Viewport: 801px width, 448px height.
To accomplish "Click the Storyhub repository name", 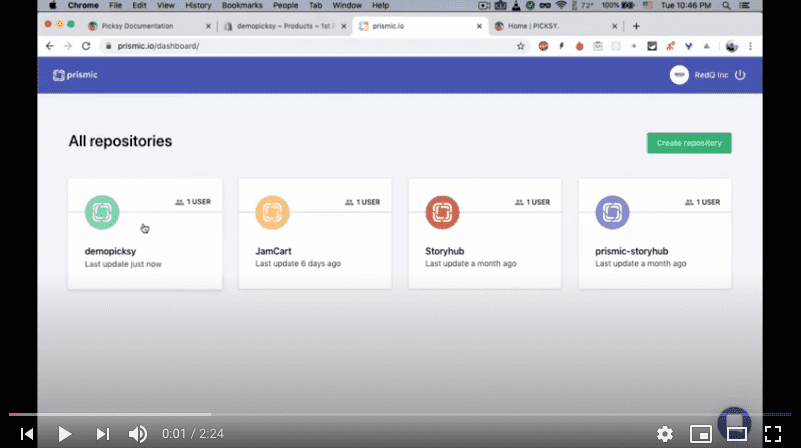I will tap(444, 251).
